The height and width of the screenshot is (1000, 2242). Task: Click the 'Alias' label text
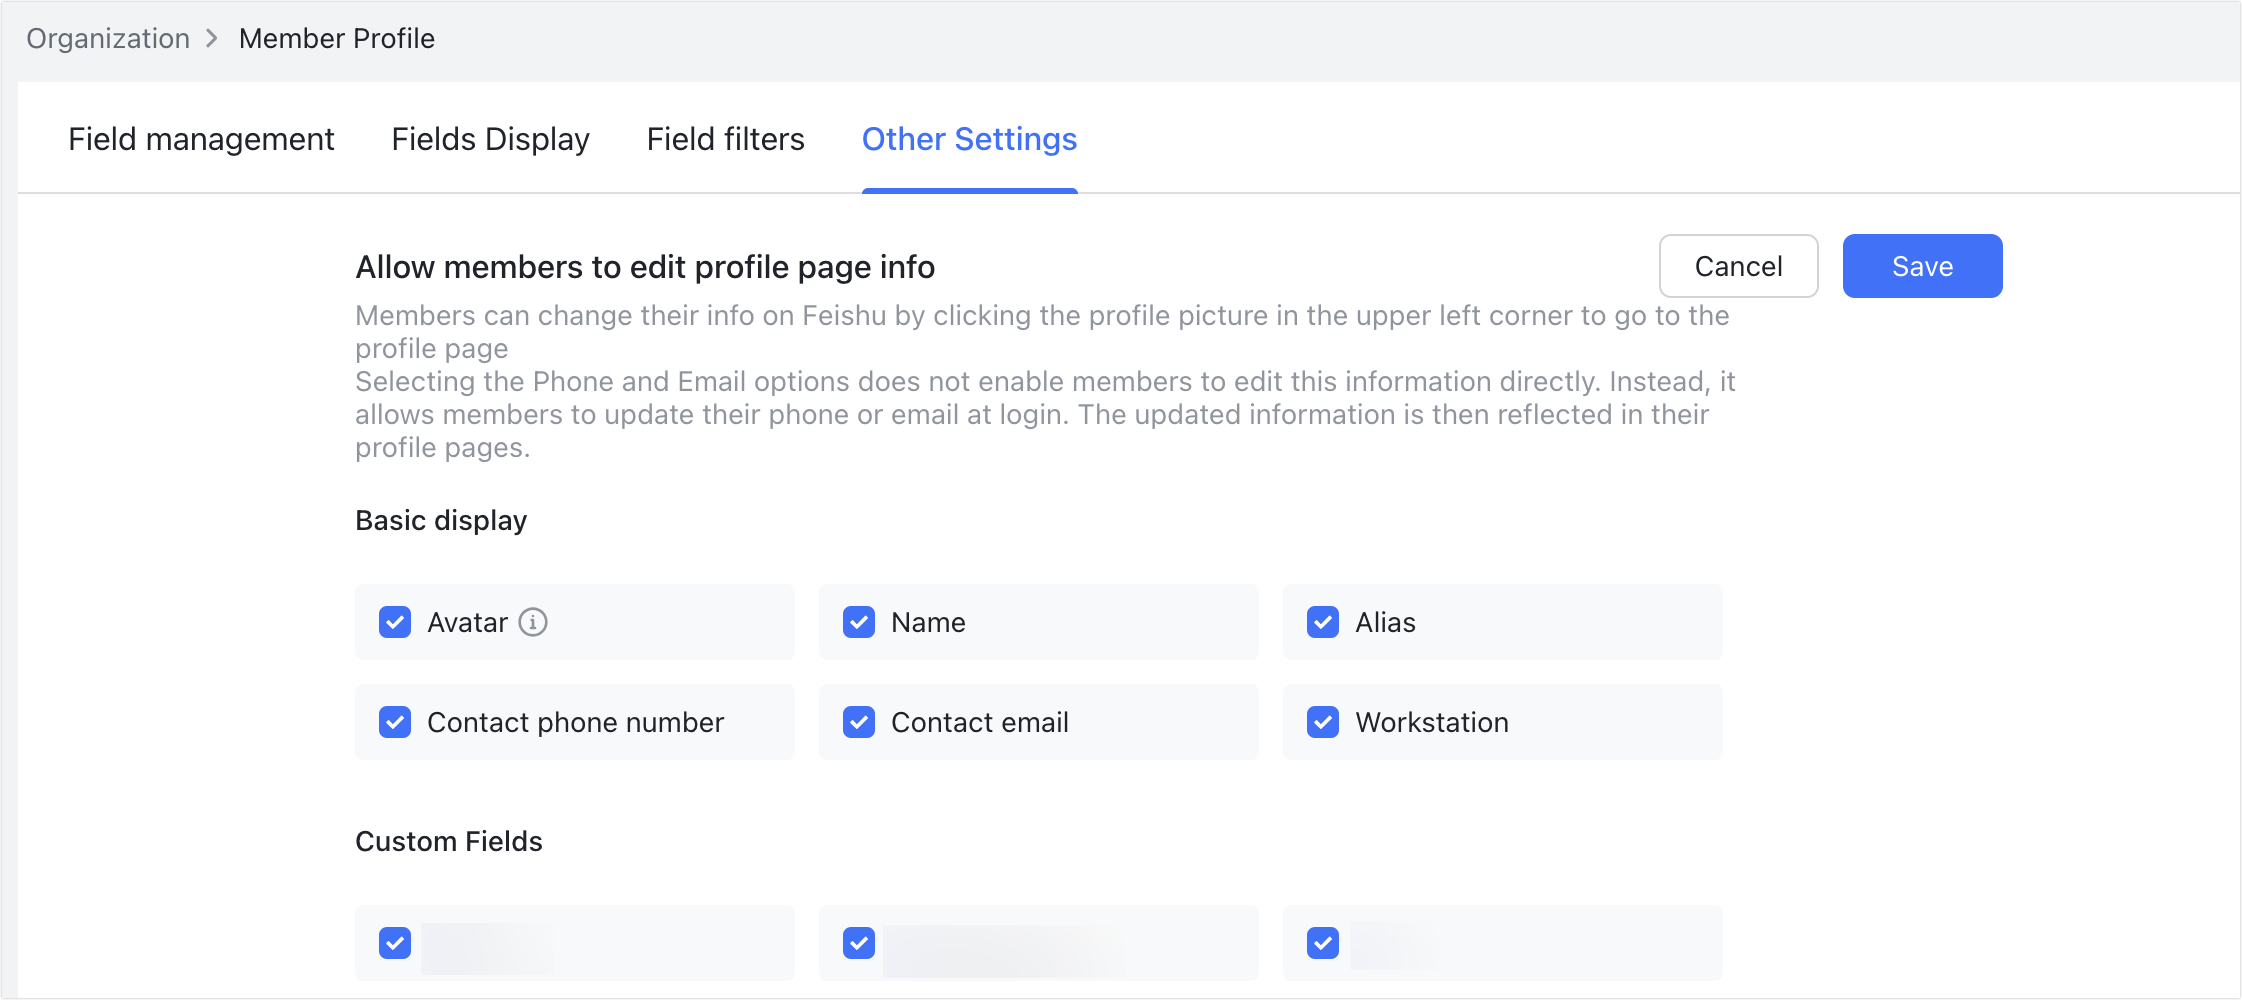coord(1385,622)
